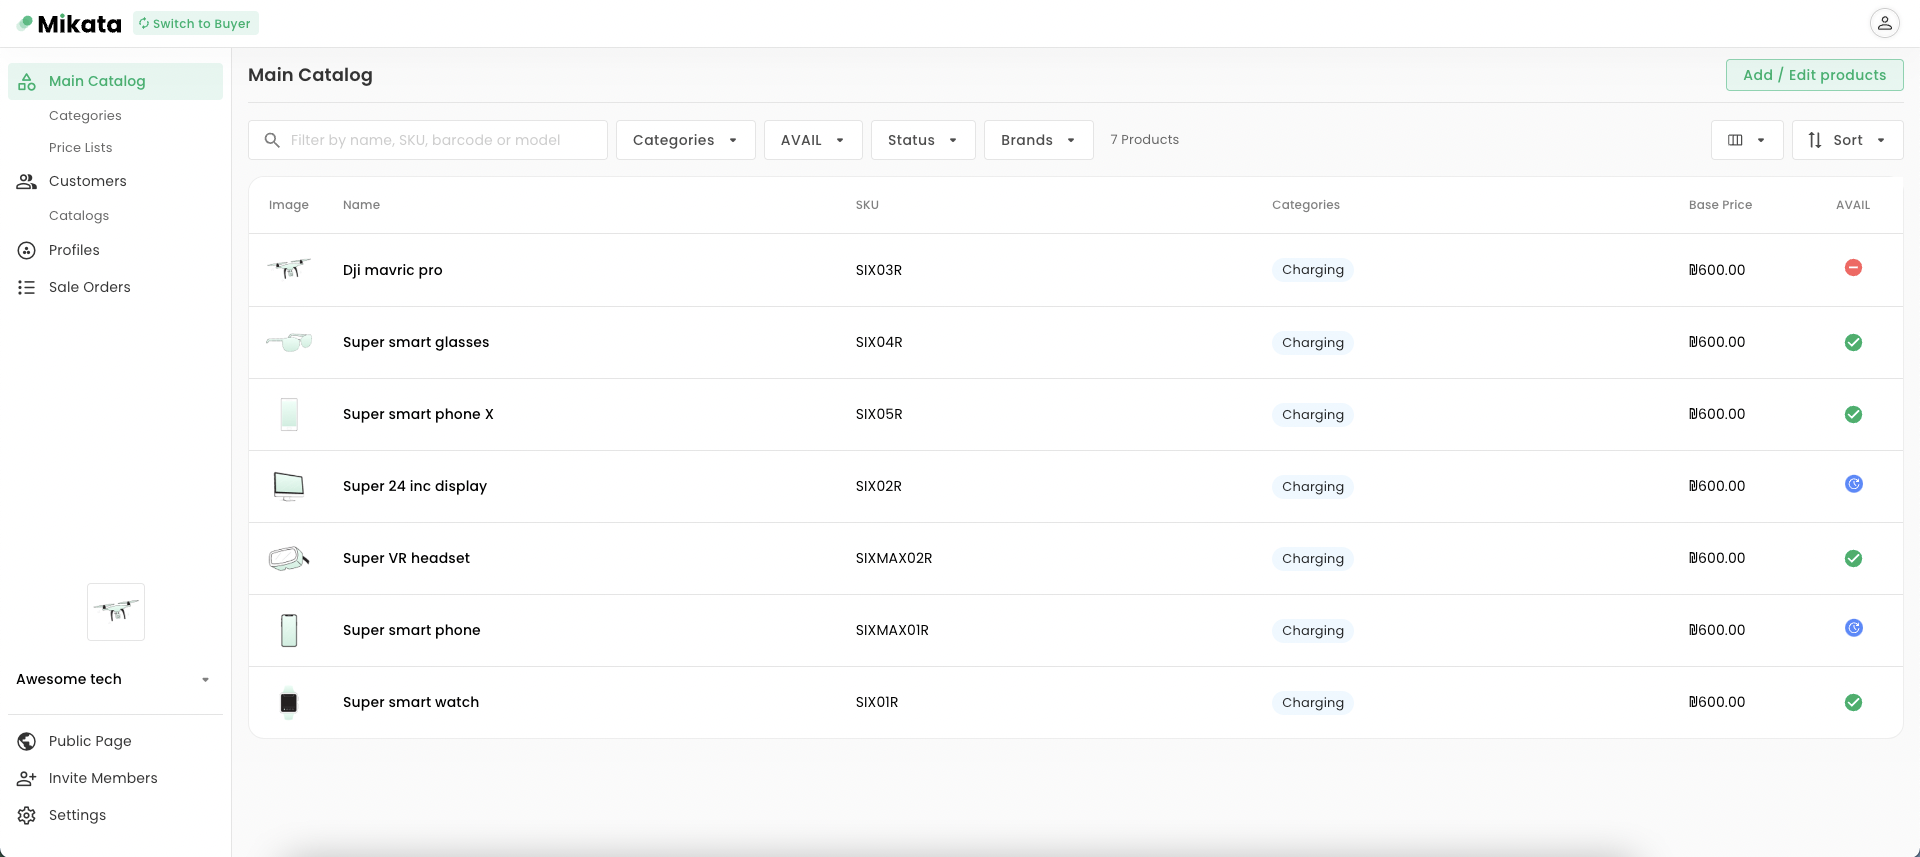Click the Charging tag on Dji mavric pro row
Viewport: 1920px width, 857px height.
pyautogui.click(x=1313, y=270)
